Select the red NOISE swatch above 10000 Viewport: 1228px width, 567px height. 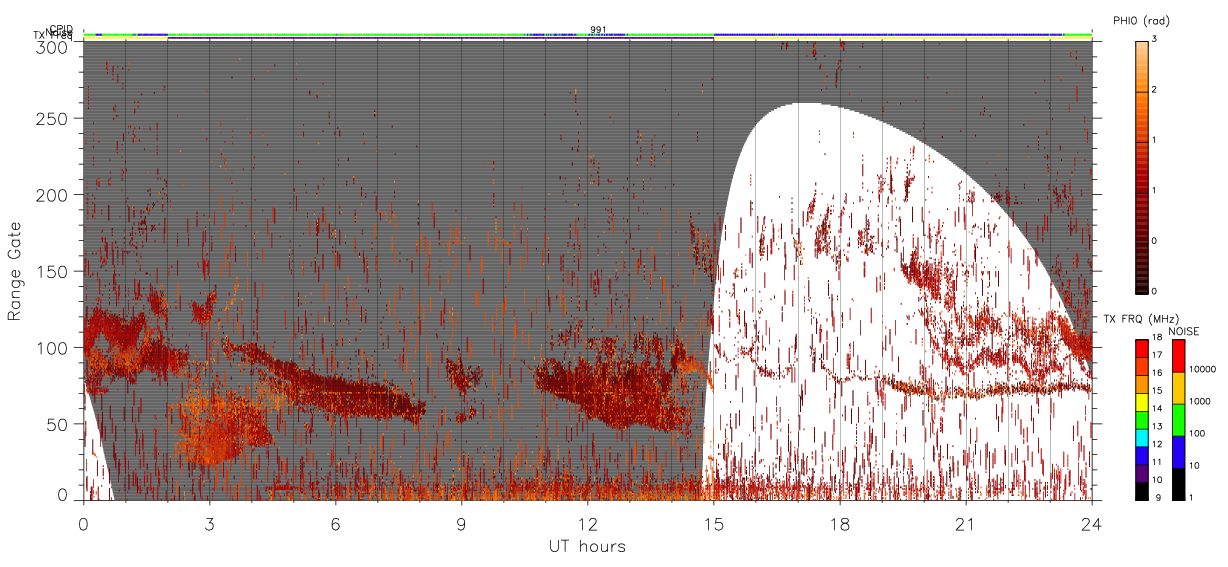click(x=1177, y=356)
